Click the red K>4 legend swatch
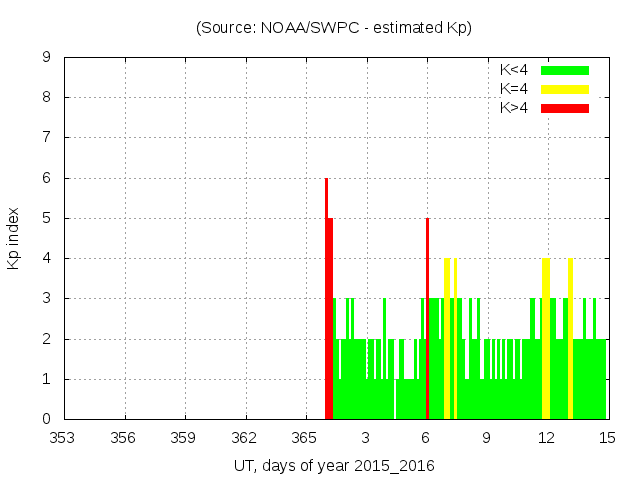The width and height of the screenshot is (640, 480). (565, 108)
